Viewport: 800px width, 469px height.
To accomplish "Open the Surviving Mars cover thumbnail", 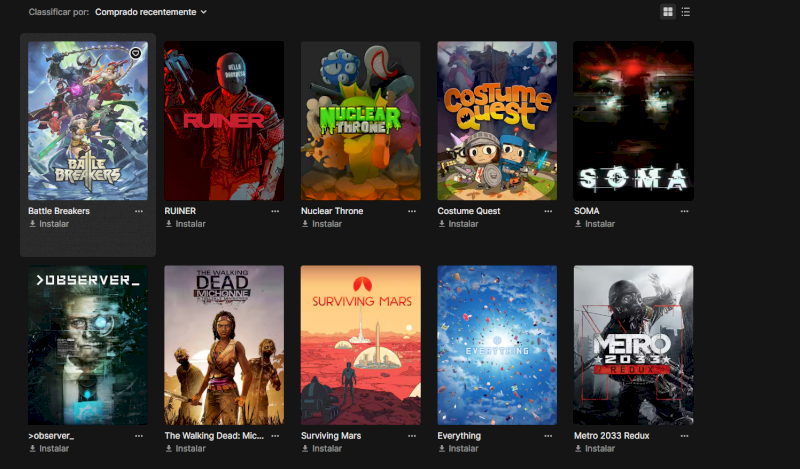I will (x=361, y=345).
